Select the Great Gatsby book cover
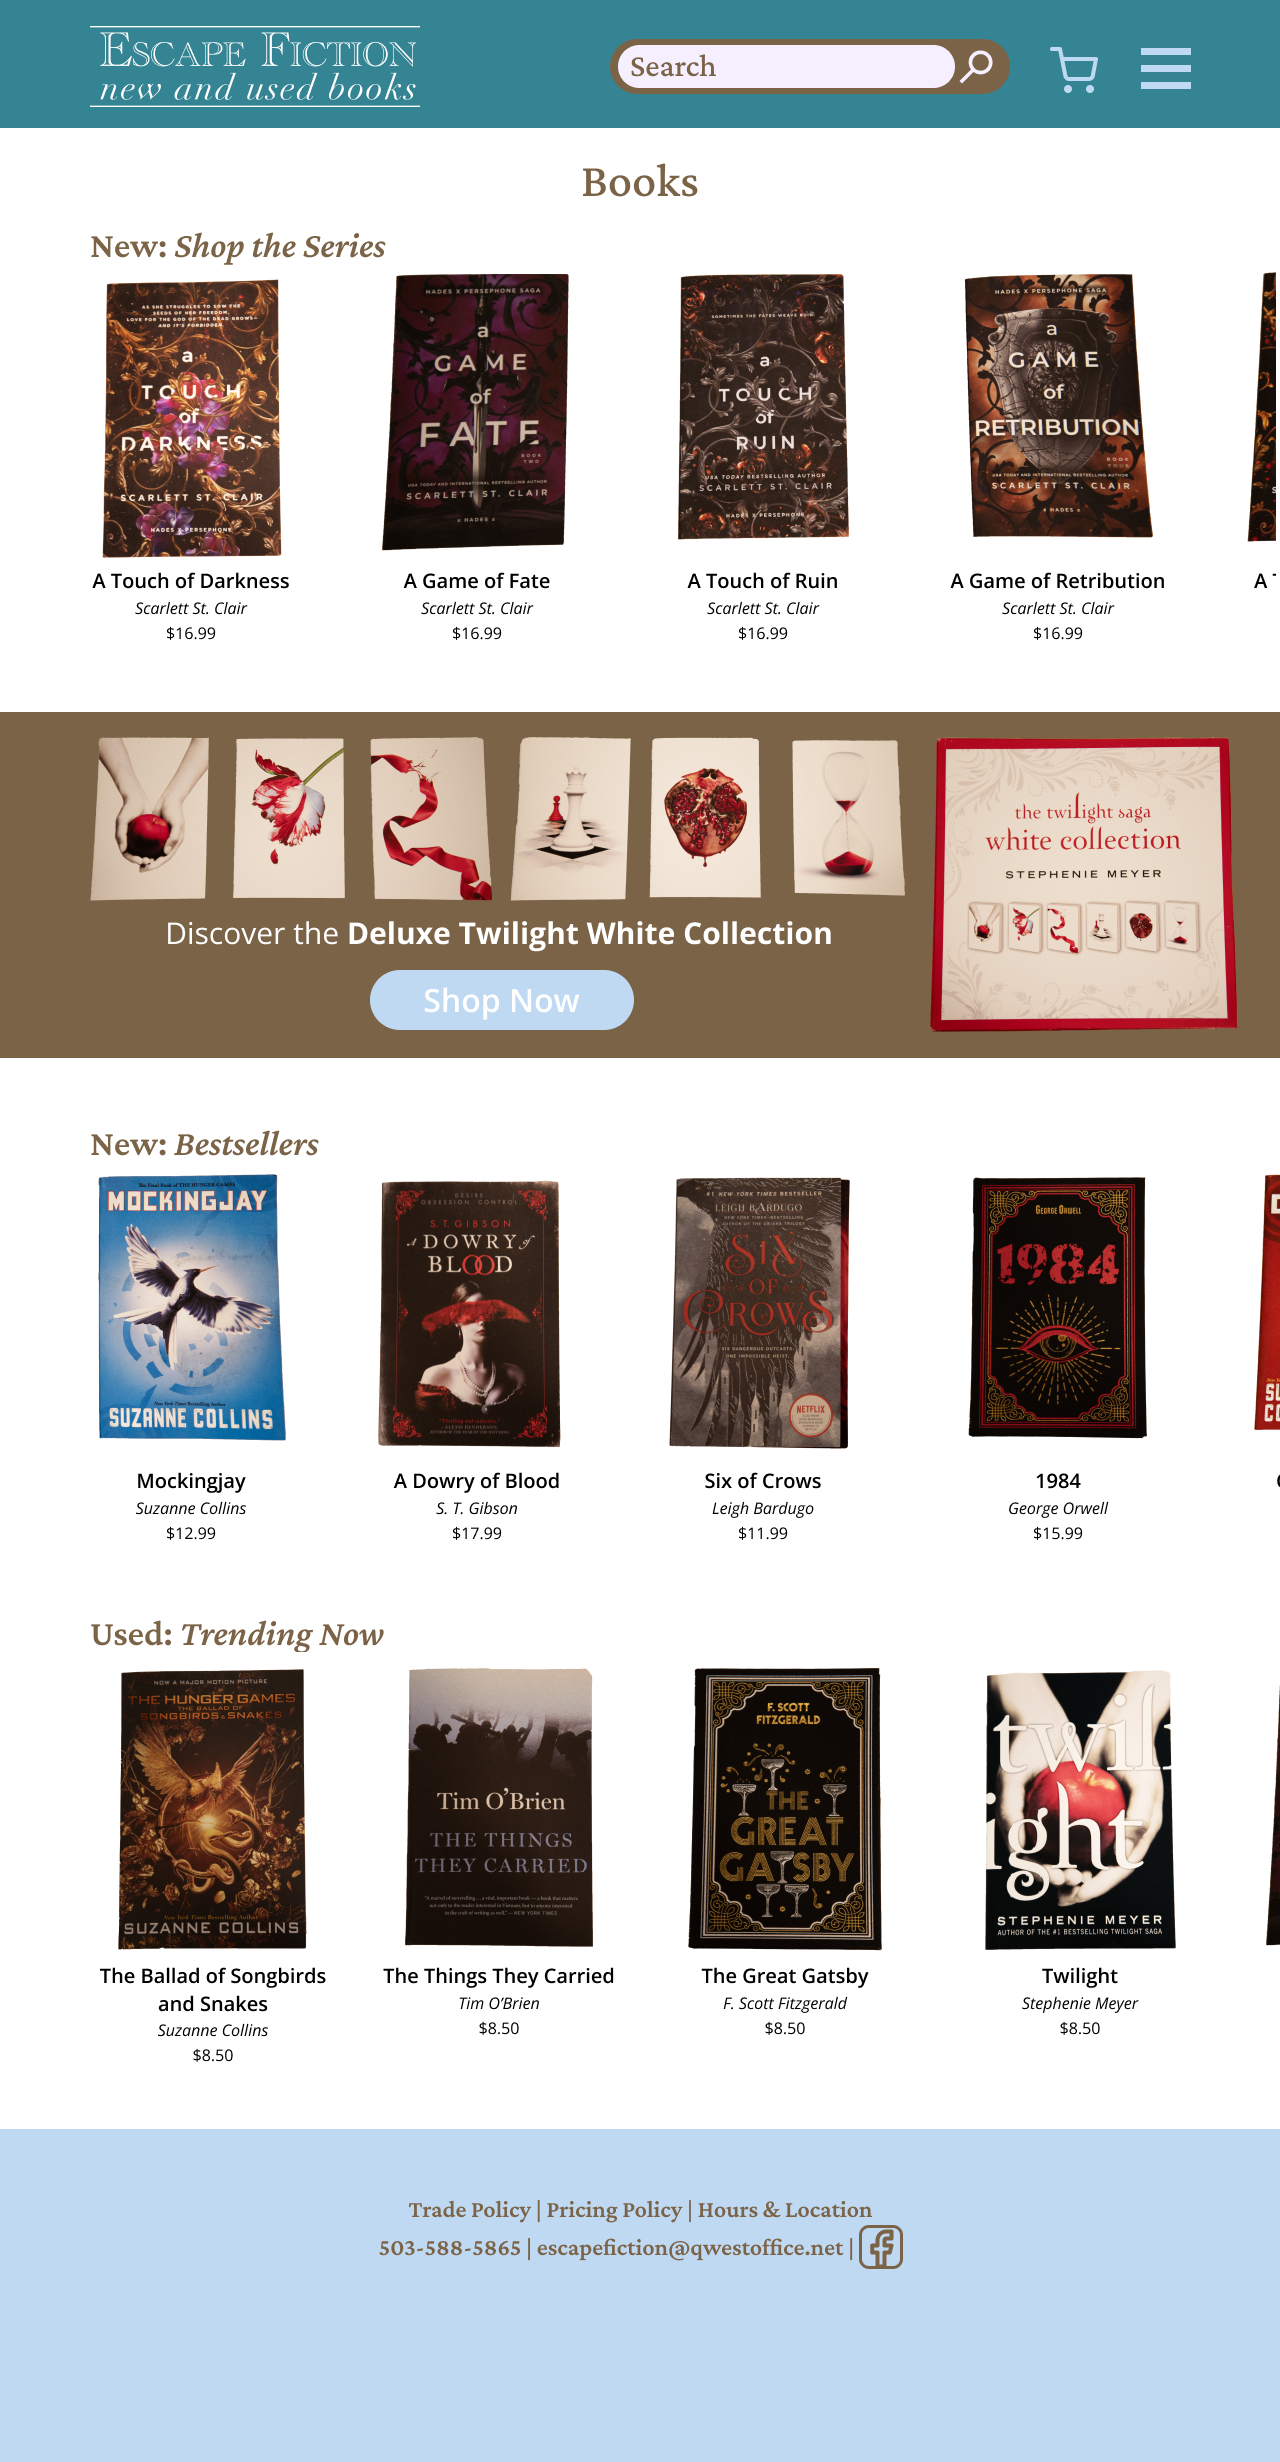The width and height of the screenshot is (1280, 2462). click(785, 1808)
